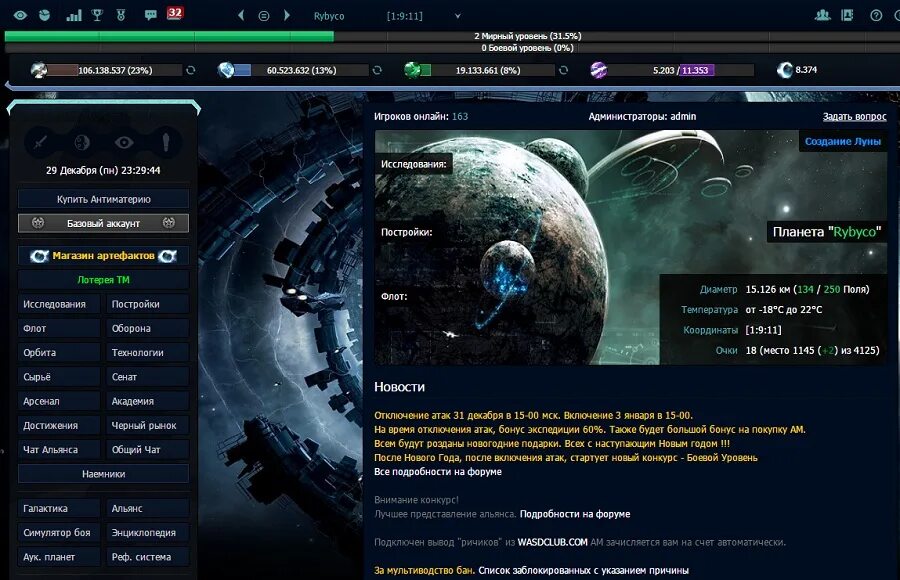Click the 2 Мирный уровень progress bar
The height and width of the screenshot is (580, 900).
coord(452,36)
